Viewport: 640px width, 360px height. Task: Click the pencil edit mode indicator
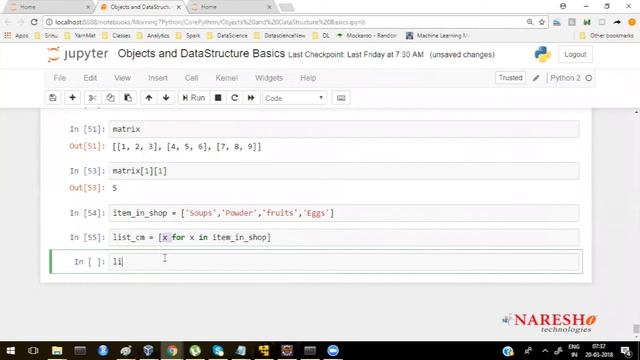[536, 78]
